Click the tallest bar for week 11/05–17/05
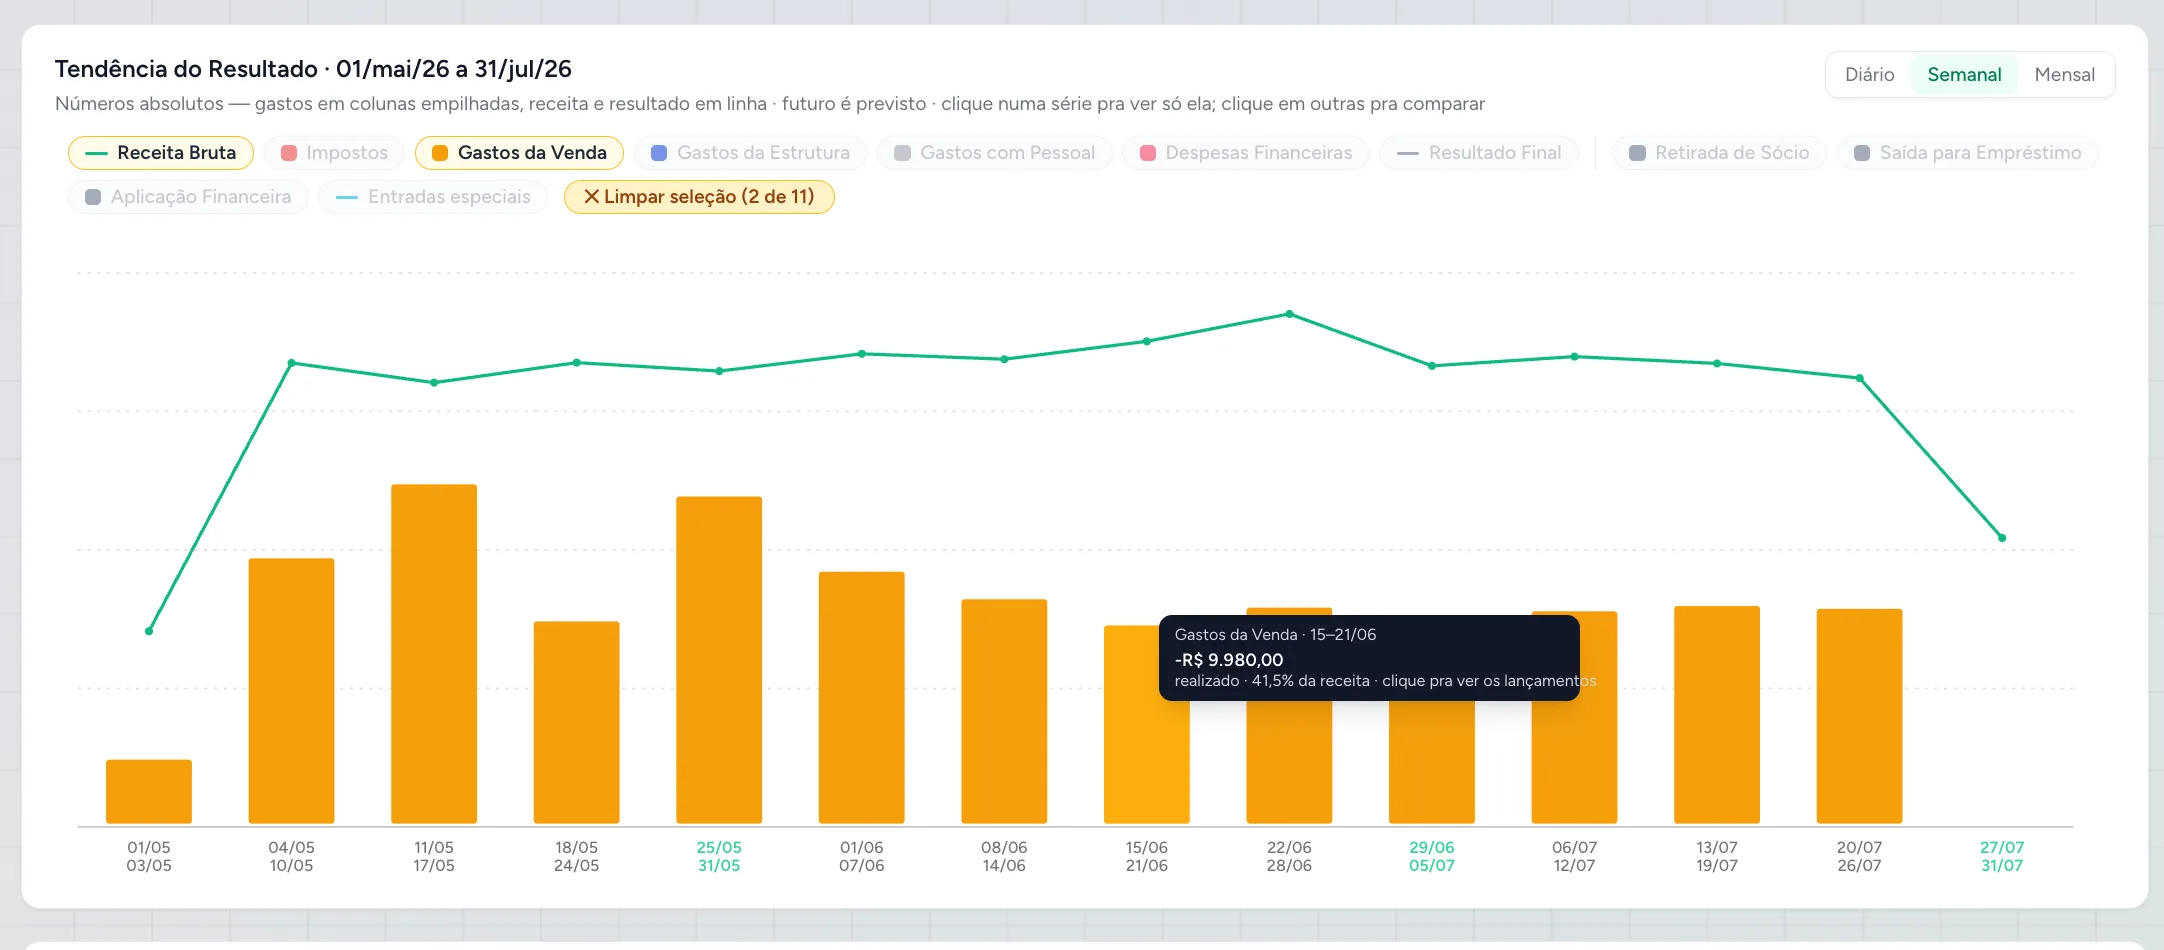 434,654
